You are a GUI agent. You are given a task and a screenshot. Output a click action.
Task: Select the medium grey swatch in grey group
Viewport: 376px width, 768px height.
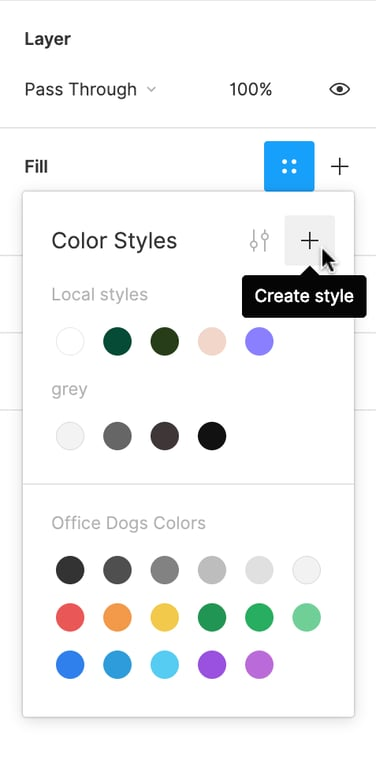click(x=118, y=436)
